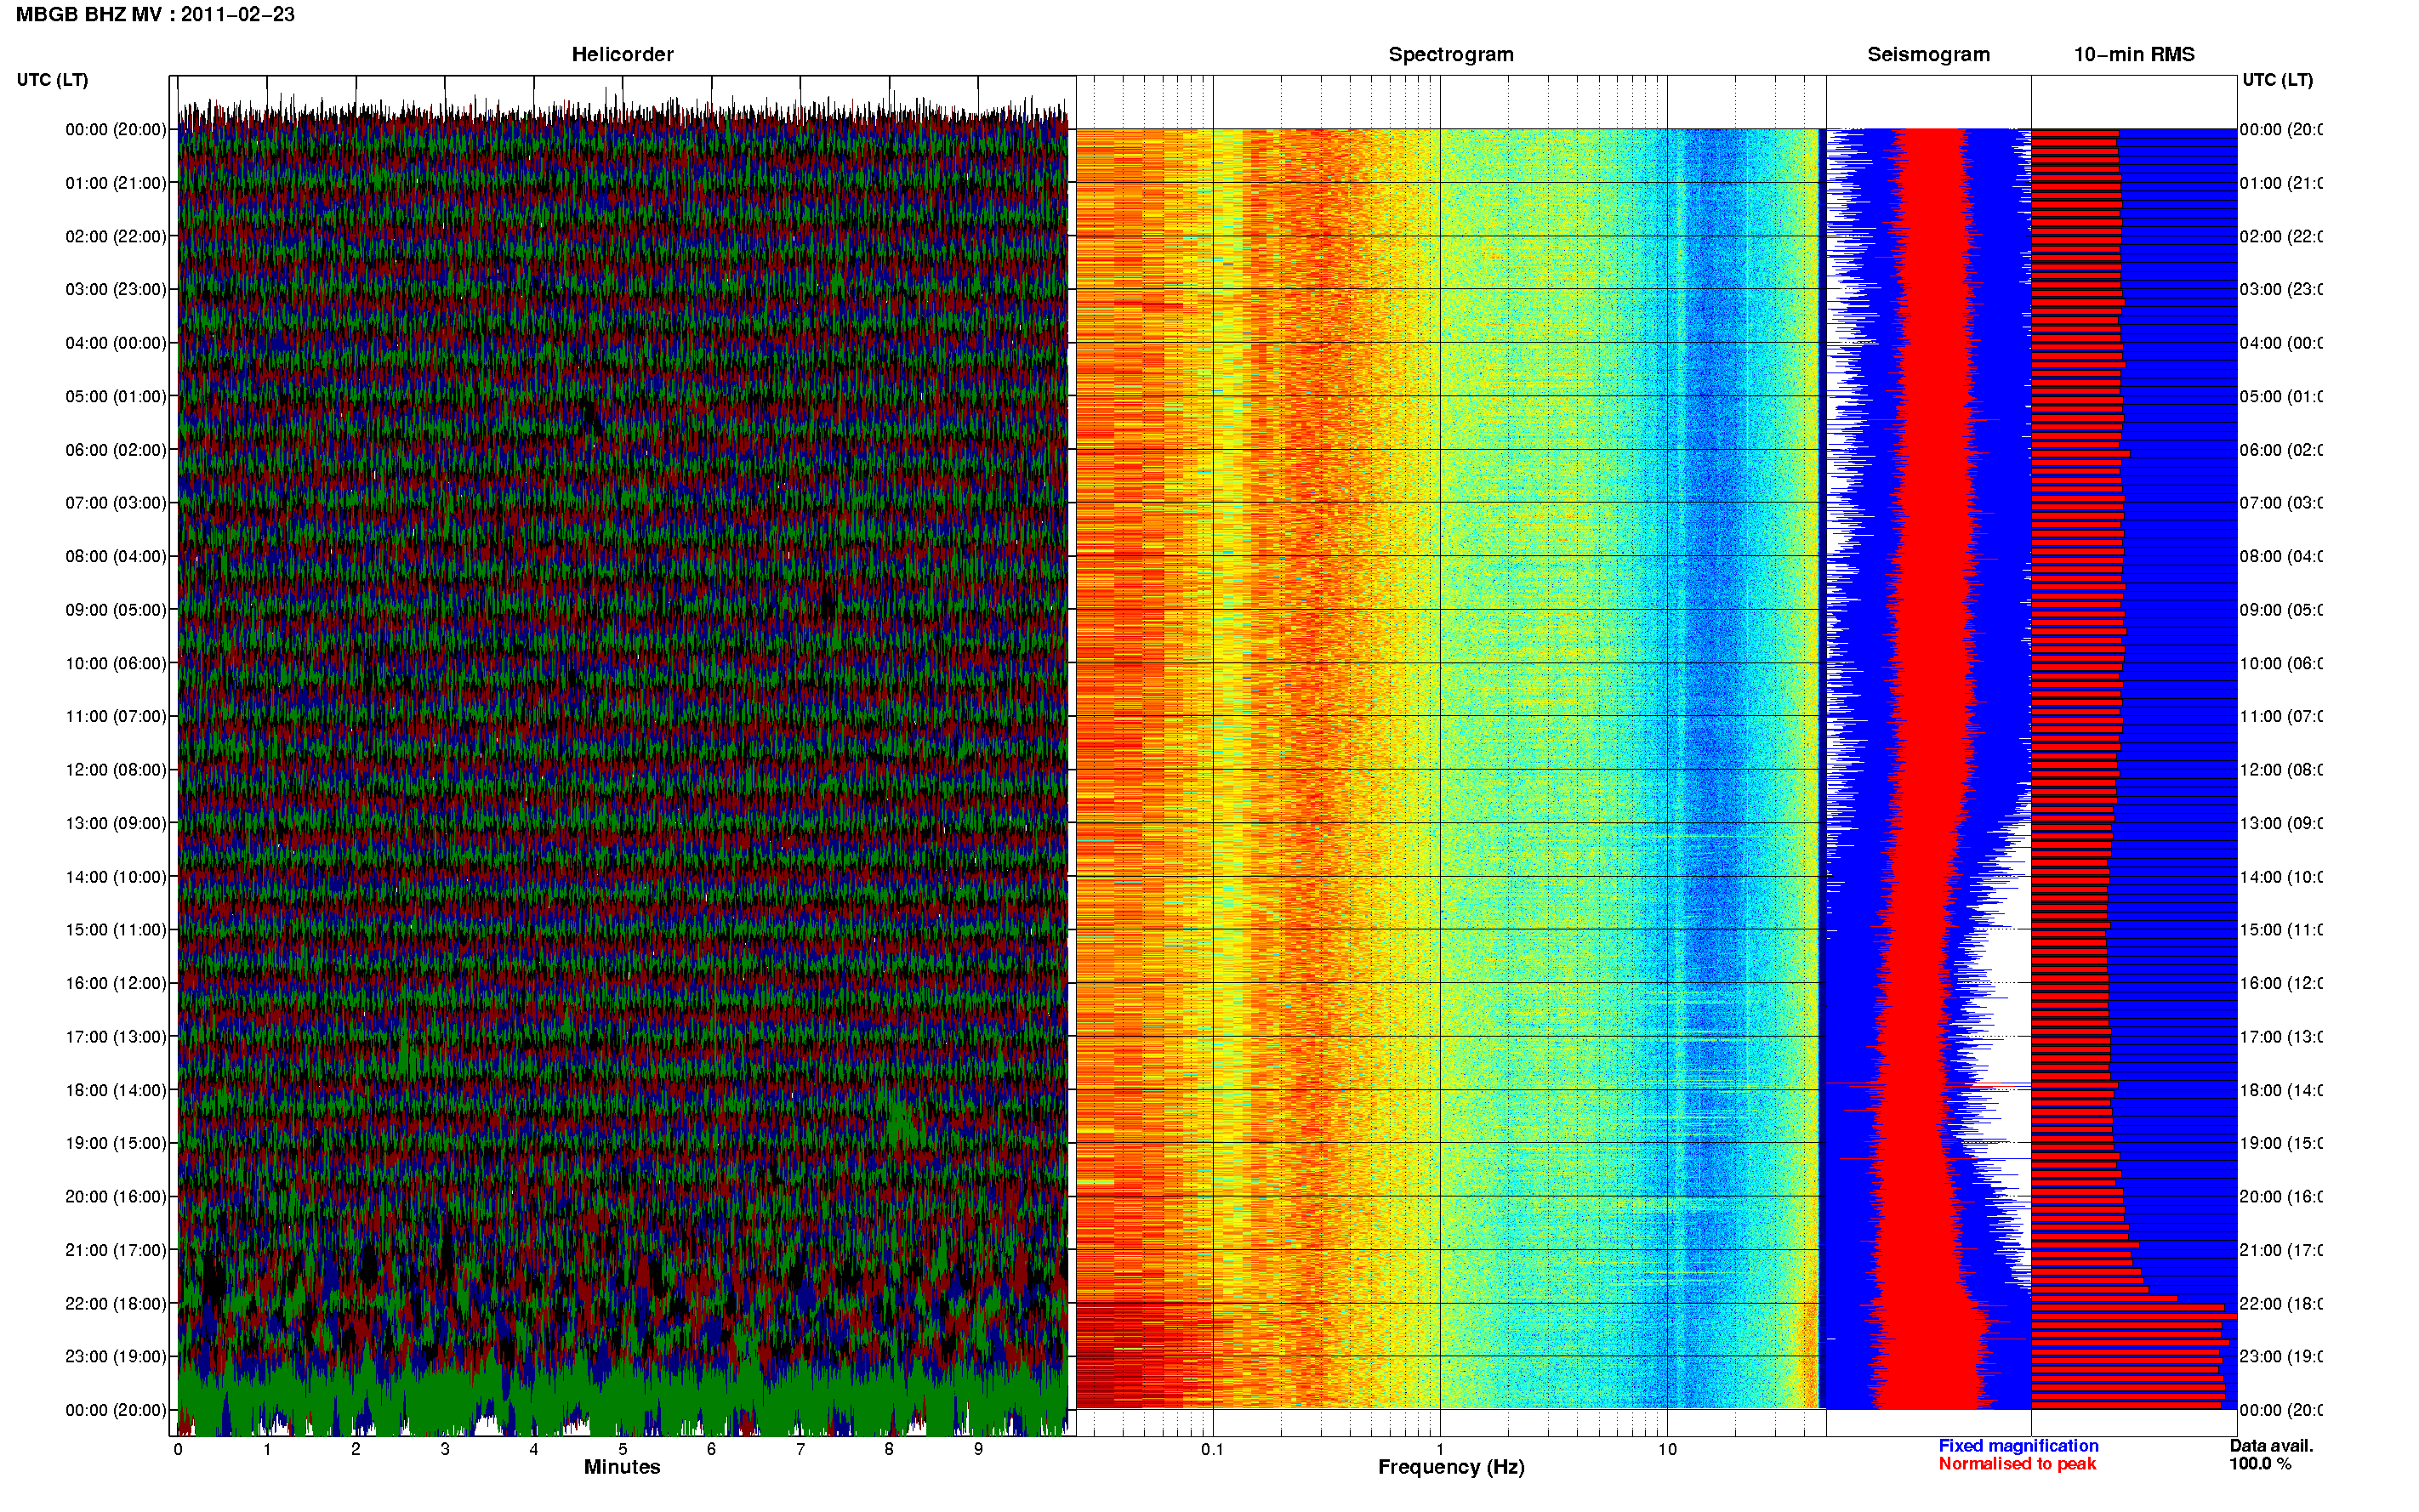Click the left 06:00 (02:00) time label
This screenshot has width=2419, height=1512.
point(116,450)
